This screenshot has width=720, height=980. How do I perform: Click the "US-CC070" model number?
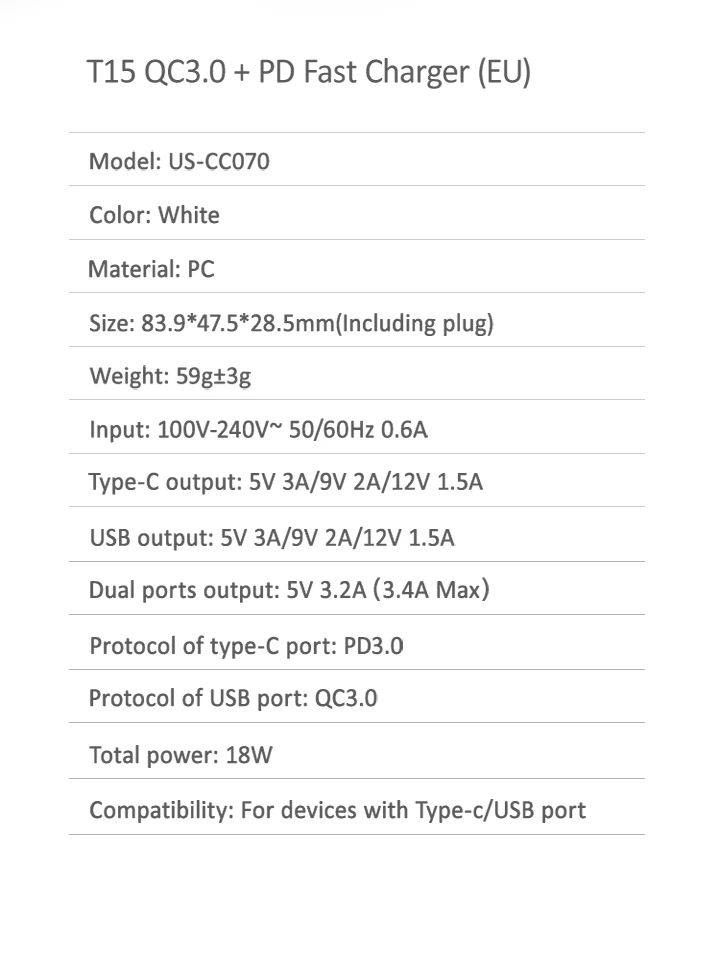click(219, 161)
